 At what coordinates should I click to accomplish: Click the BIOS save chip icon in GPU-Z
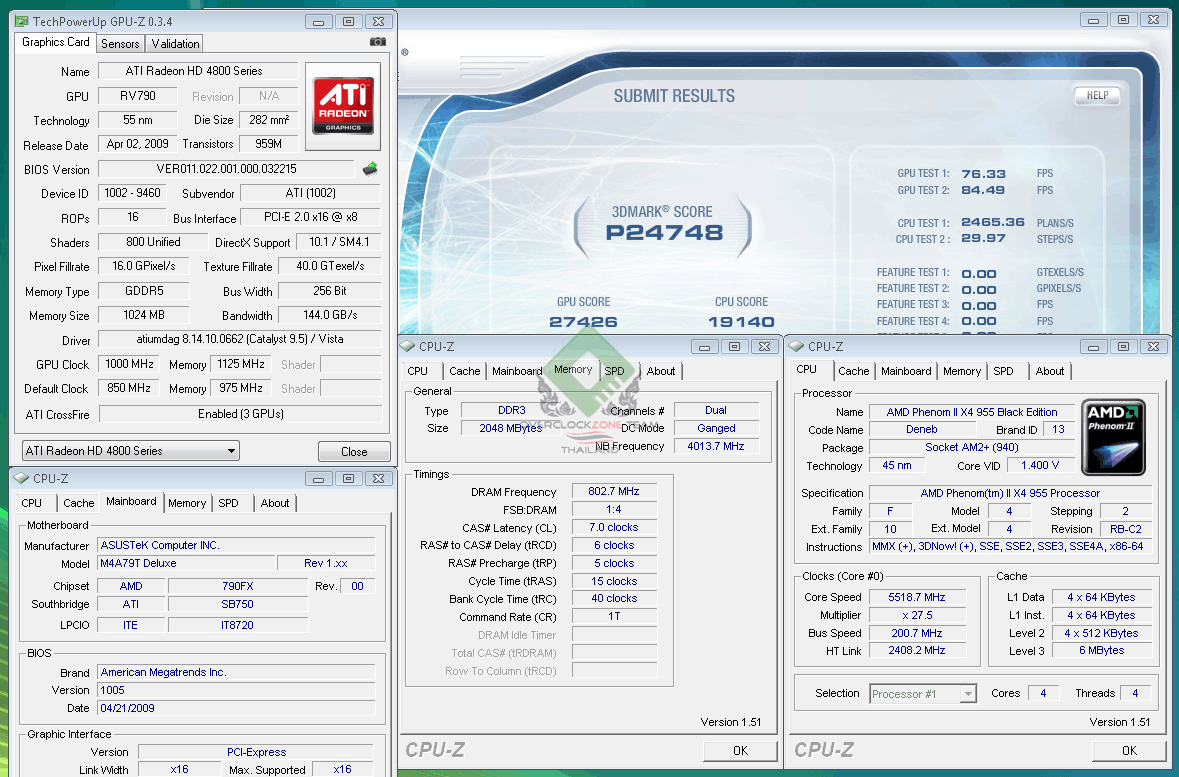(x=370, y=168)
